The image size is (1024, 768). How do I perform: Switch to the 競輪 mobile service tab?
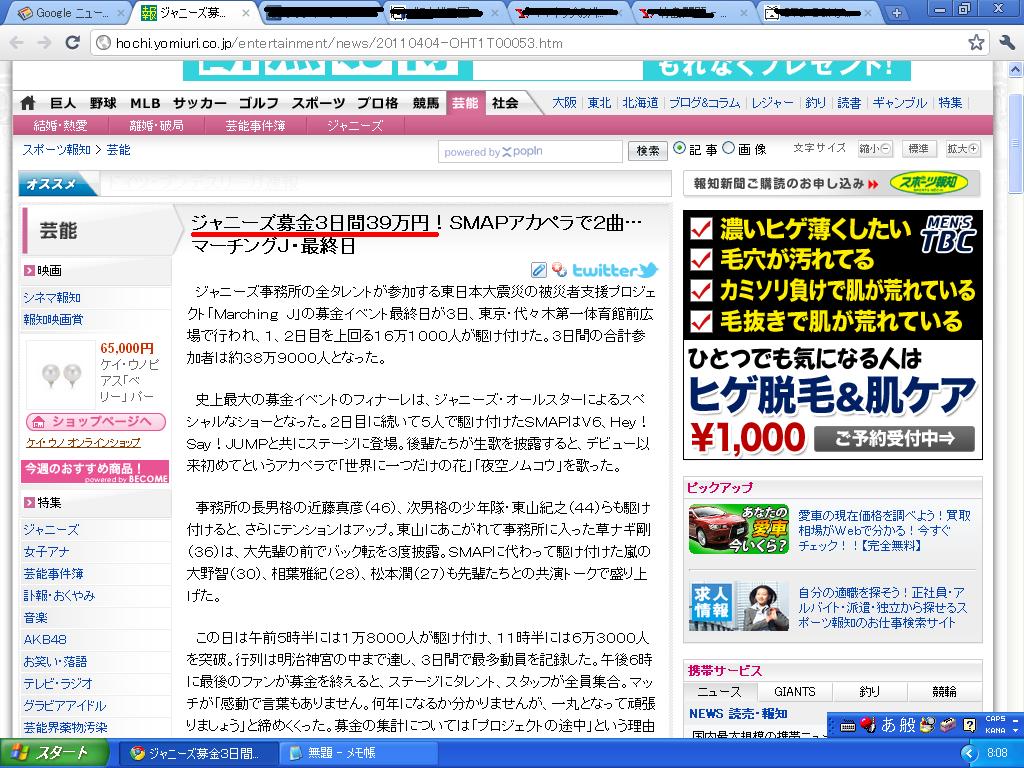944,692
